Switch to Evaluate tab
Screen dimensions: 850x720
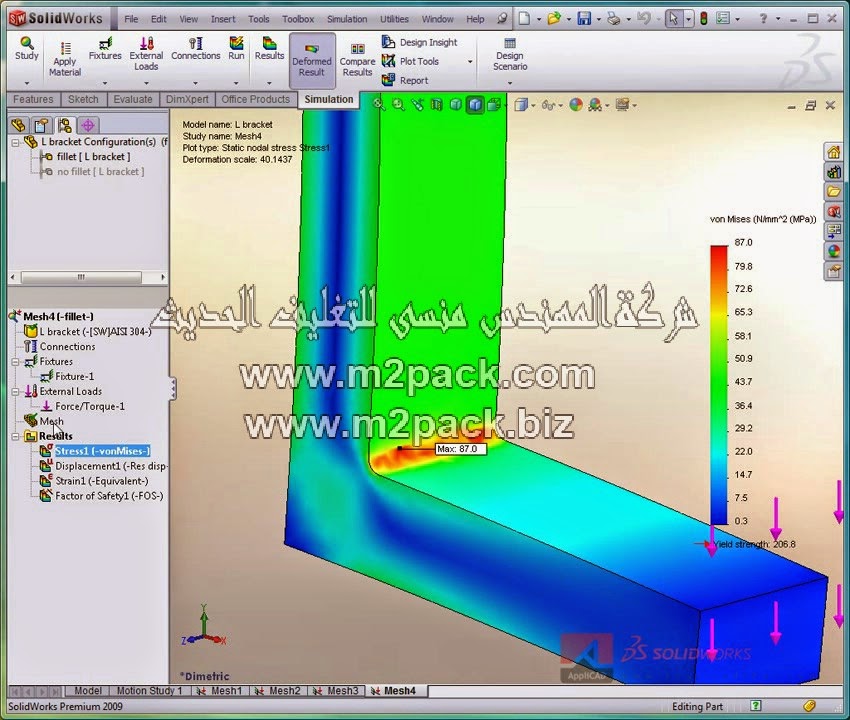(x=133, y=99)
